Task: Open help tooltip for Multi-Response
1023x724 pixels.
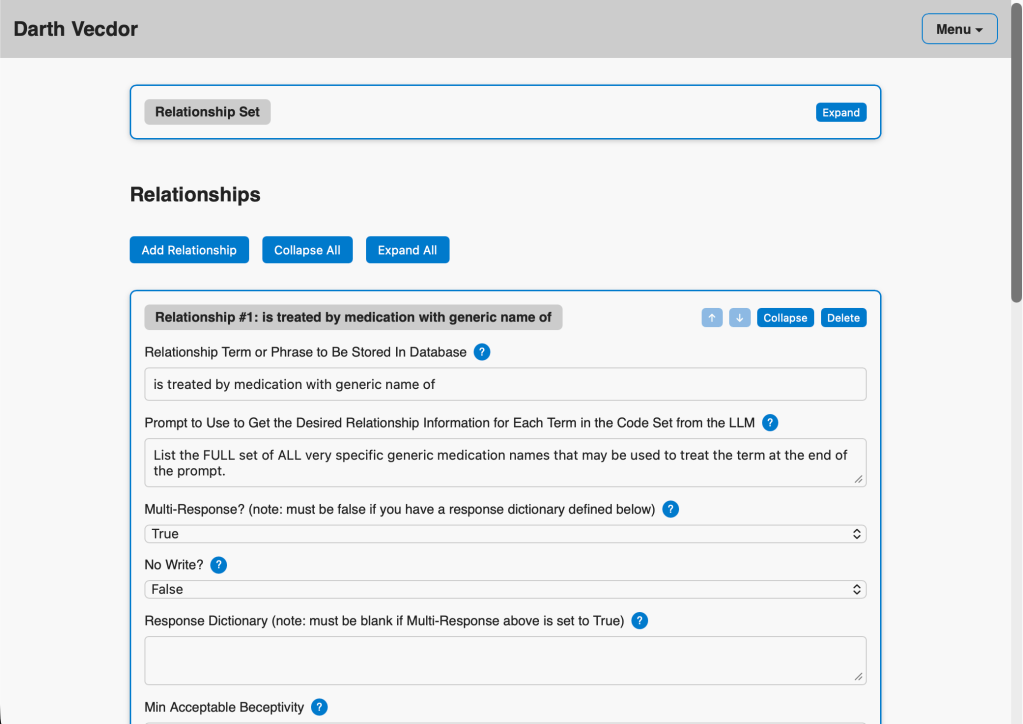Action: point(671,509)
